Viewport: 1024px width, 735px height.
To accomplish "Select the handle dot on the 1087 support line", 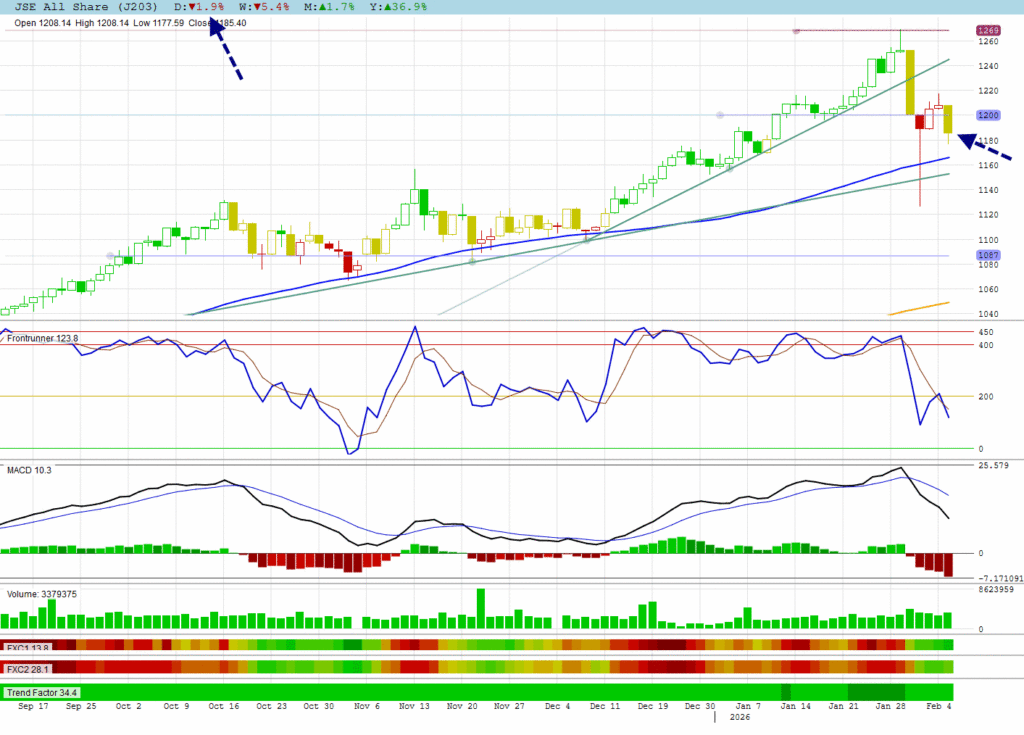I will point(110,256).
